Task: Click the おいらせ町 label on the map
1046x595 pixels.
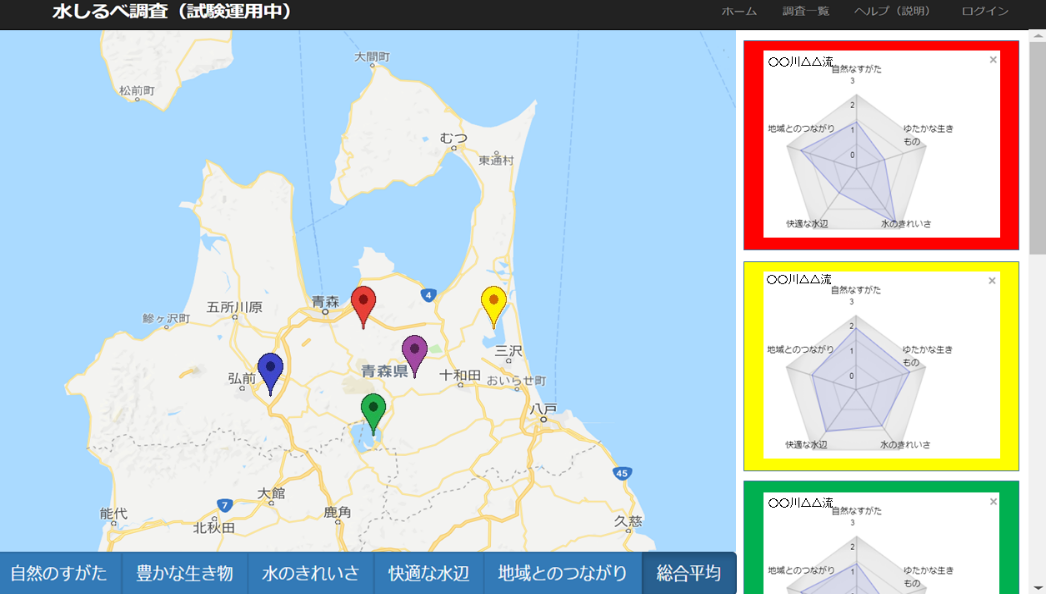Action: 516,380
